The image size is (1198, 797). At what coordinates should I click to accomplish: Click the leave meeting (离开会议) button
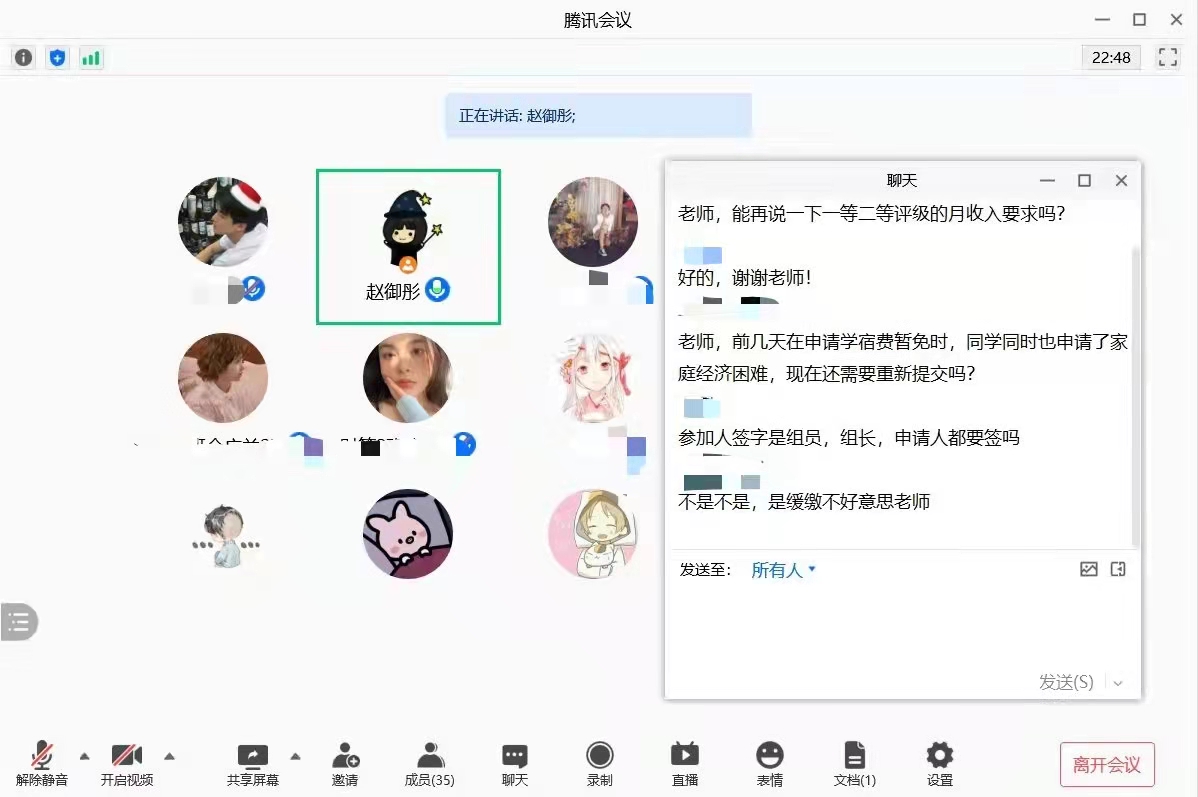coord(1107,765)
